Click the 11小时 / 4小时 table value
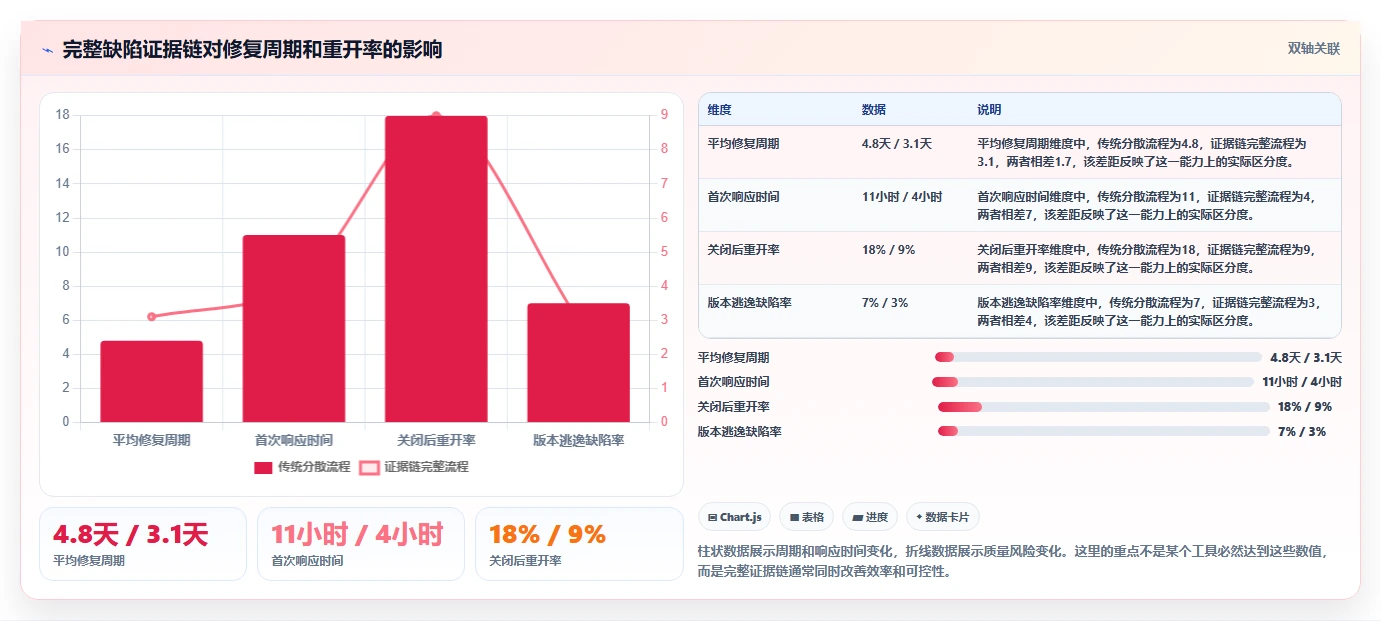The height and width of the screenshot is (621, 1381). pyautogui.click(x=901, y=197)
